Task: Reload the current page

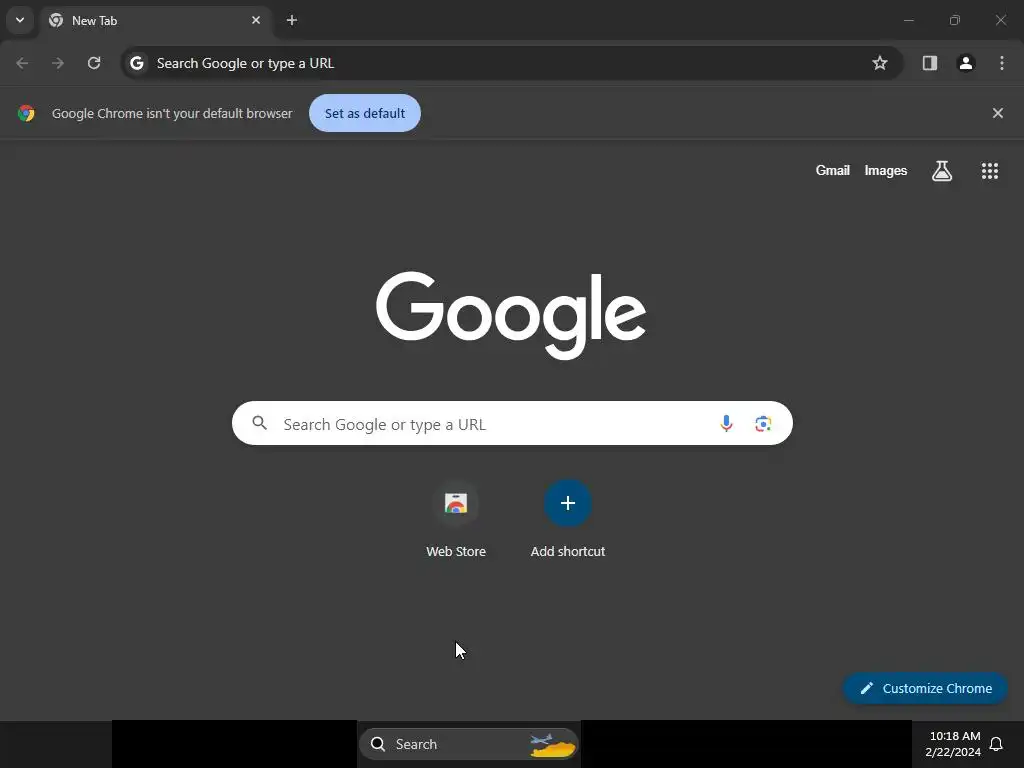Action: point(94,63)
